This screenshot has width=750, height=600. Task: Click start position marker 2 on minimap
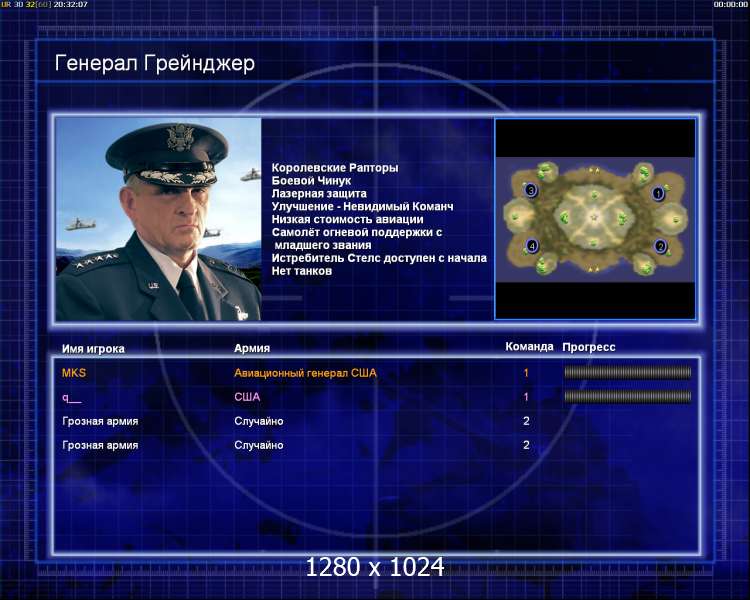(x=661, y=247)
